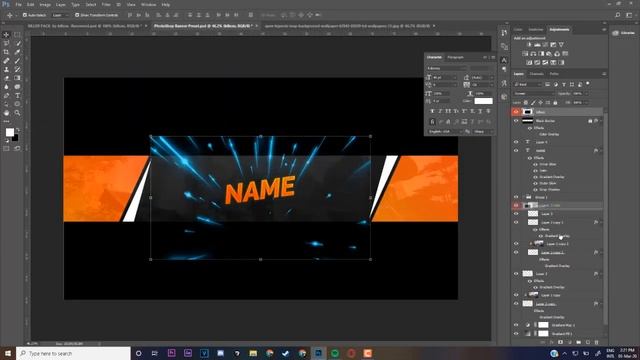The image size is (640, 360).
Task: Select the Lasso tool
Action: click(x=6, y=43)
